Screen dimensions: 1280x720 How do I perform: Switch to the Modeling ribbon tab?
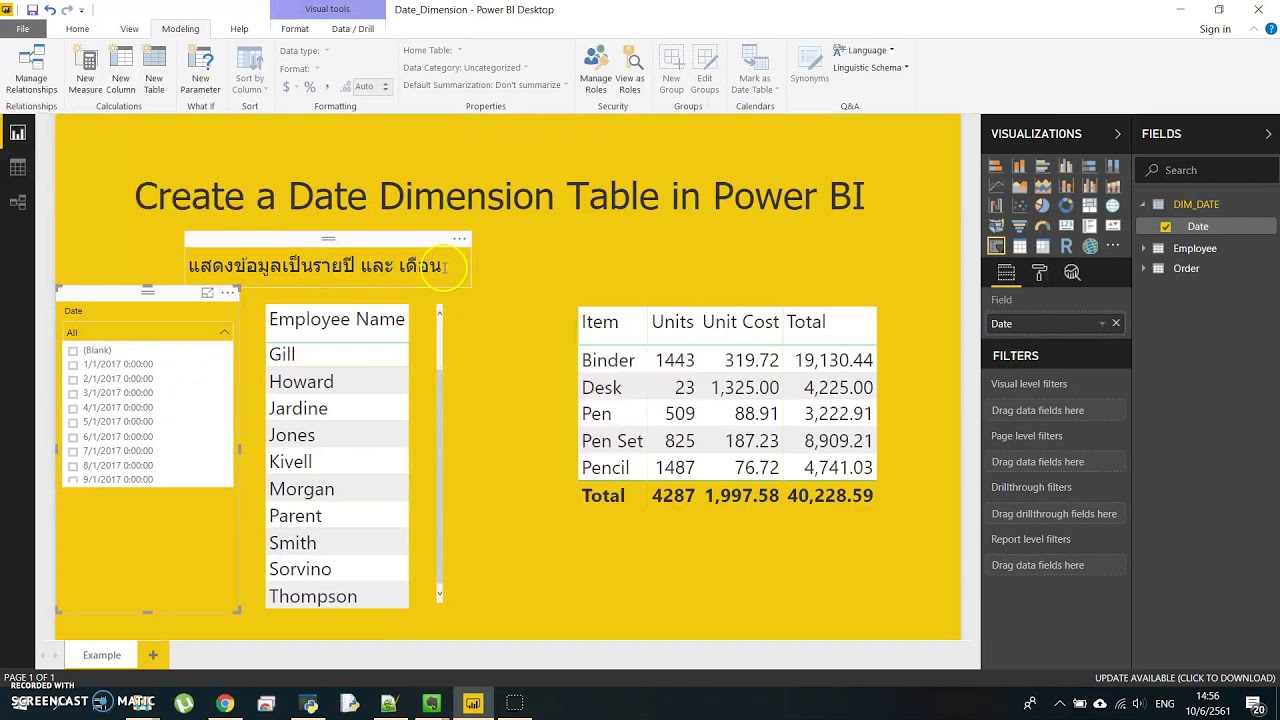coord(181,29)
